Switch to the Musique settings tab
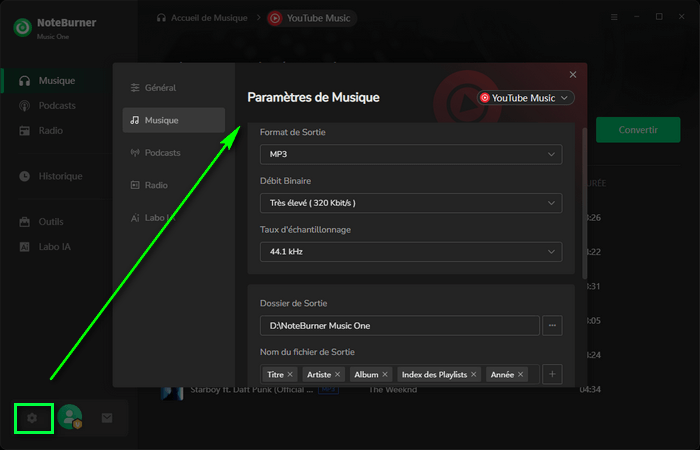This screenshot has height=450, width=700. 174,120
